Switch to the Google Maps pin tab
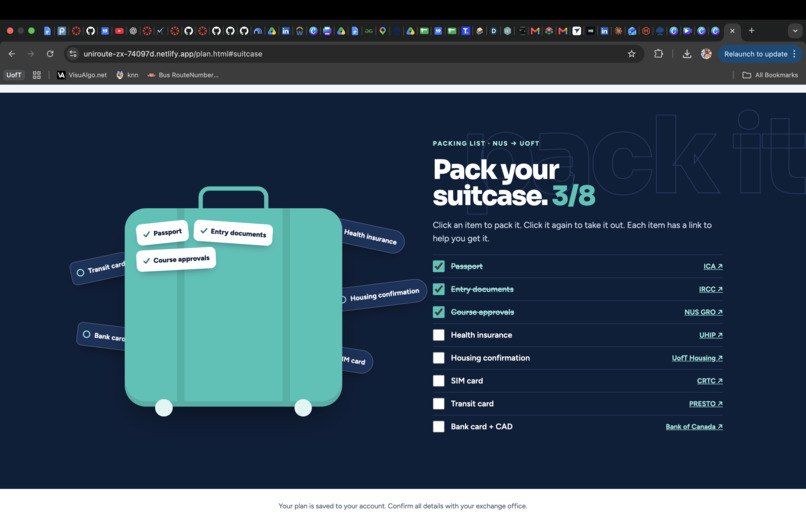 pyautogui.click(x=383, y=31)
